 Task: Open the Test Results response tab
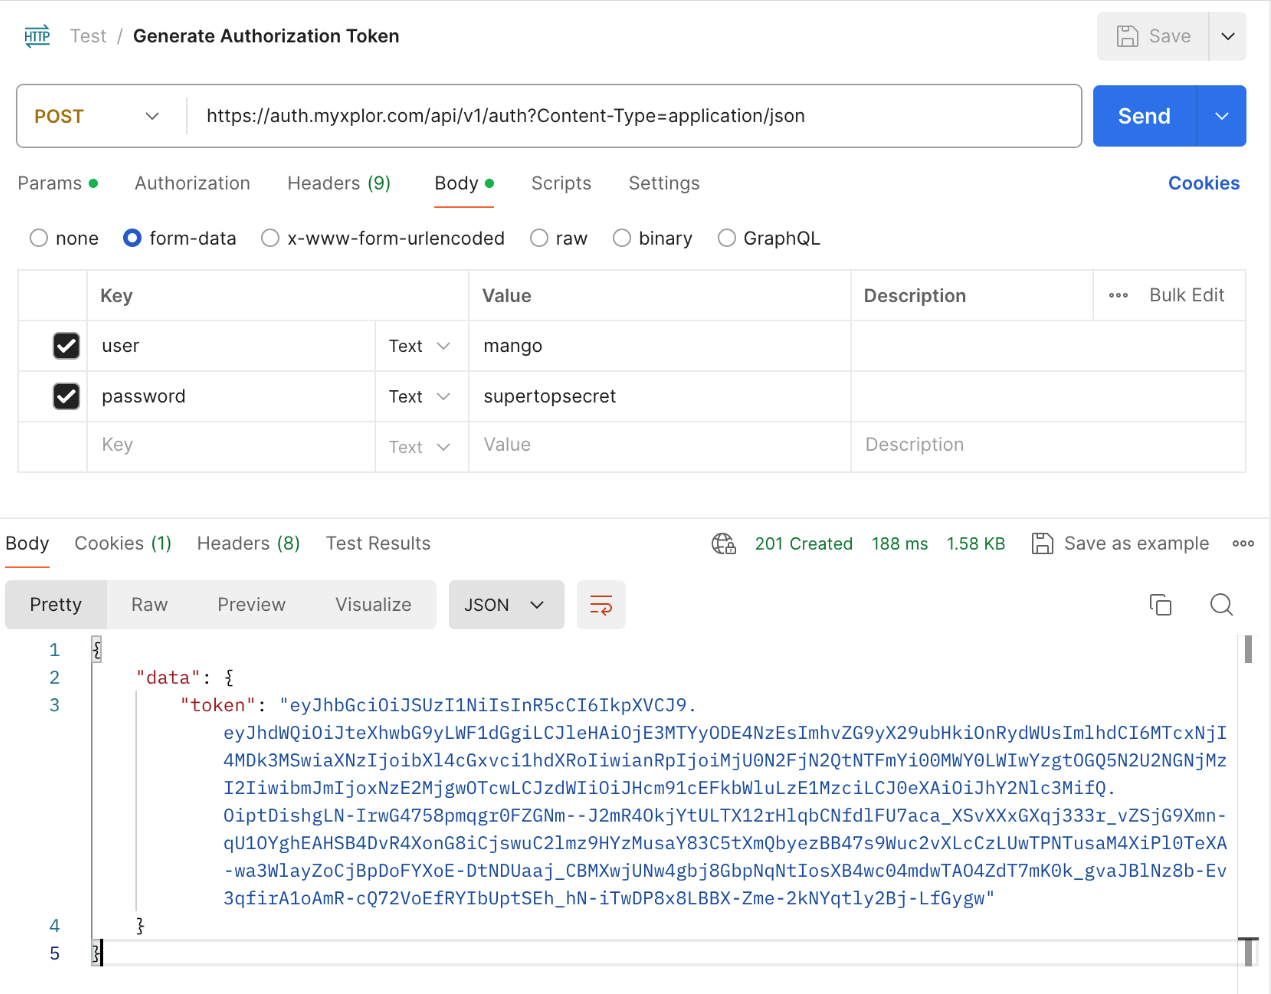(x=378, y=543)
